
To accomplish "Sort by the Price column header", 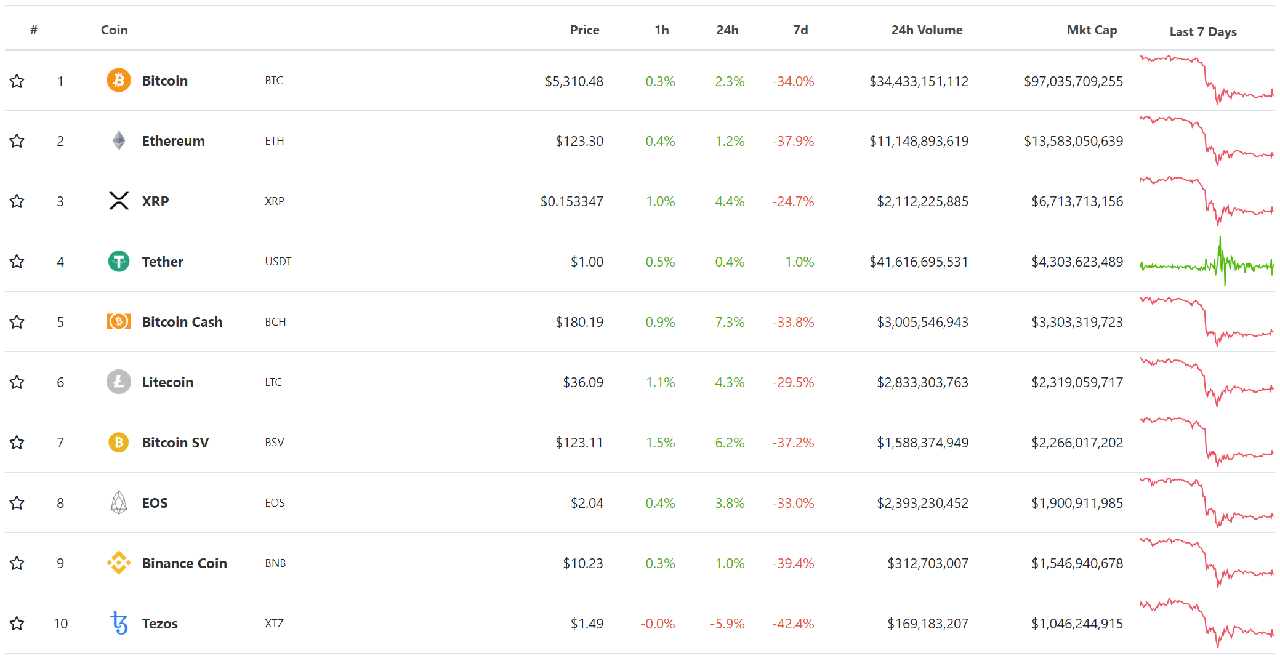I will (x=585, y=30).
